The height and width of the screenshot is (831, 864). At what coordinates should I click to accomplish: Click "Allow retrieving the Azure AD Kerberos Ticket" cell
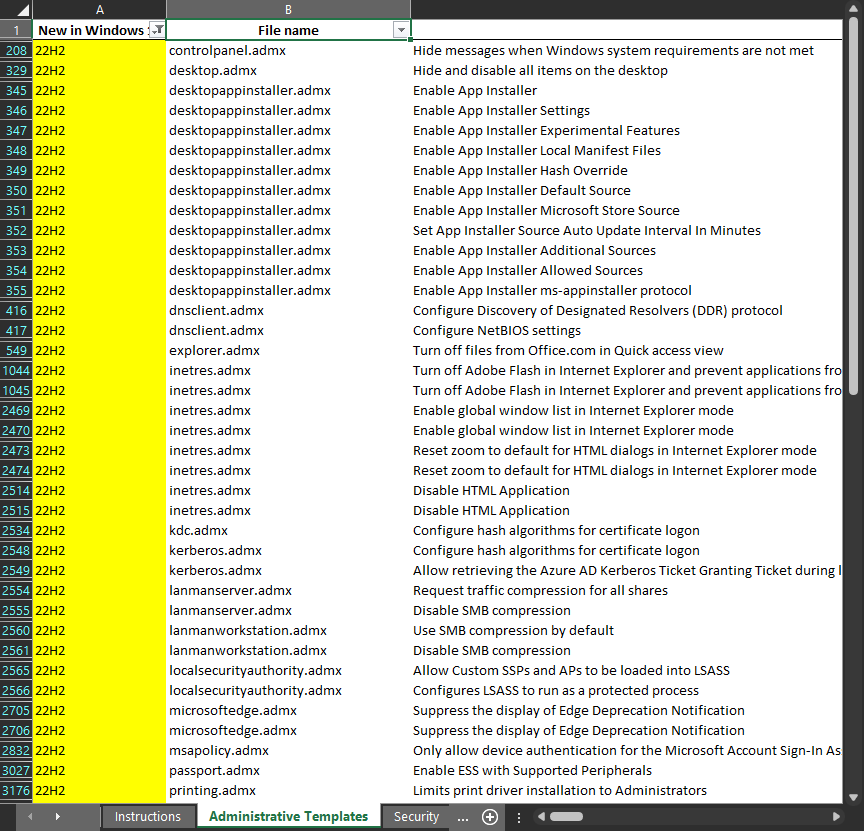(627, 570)
